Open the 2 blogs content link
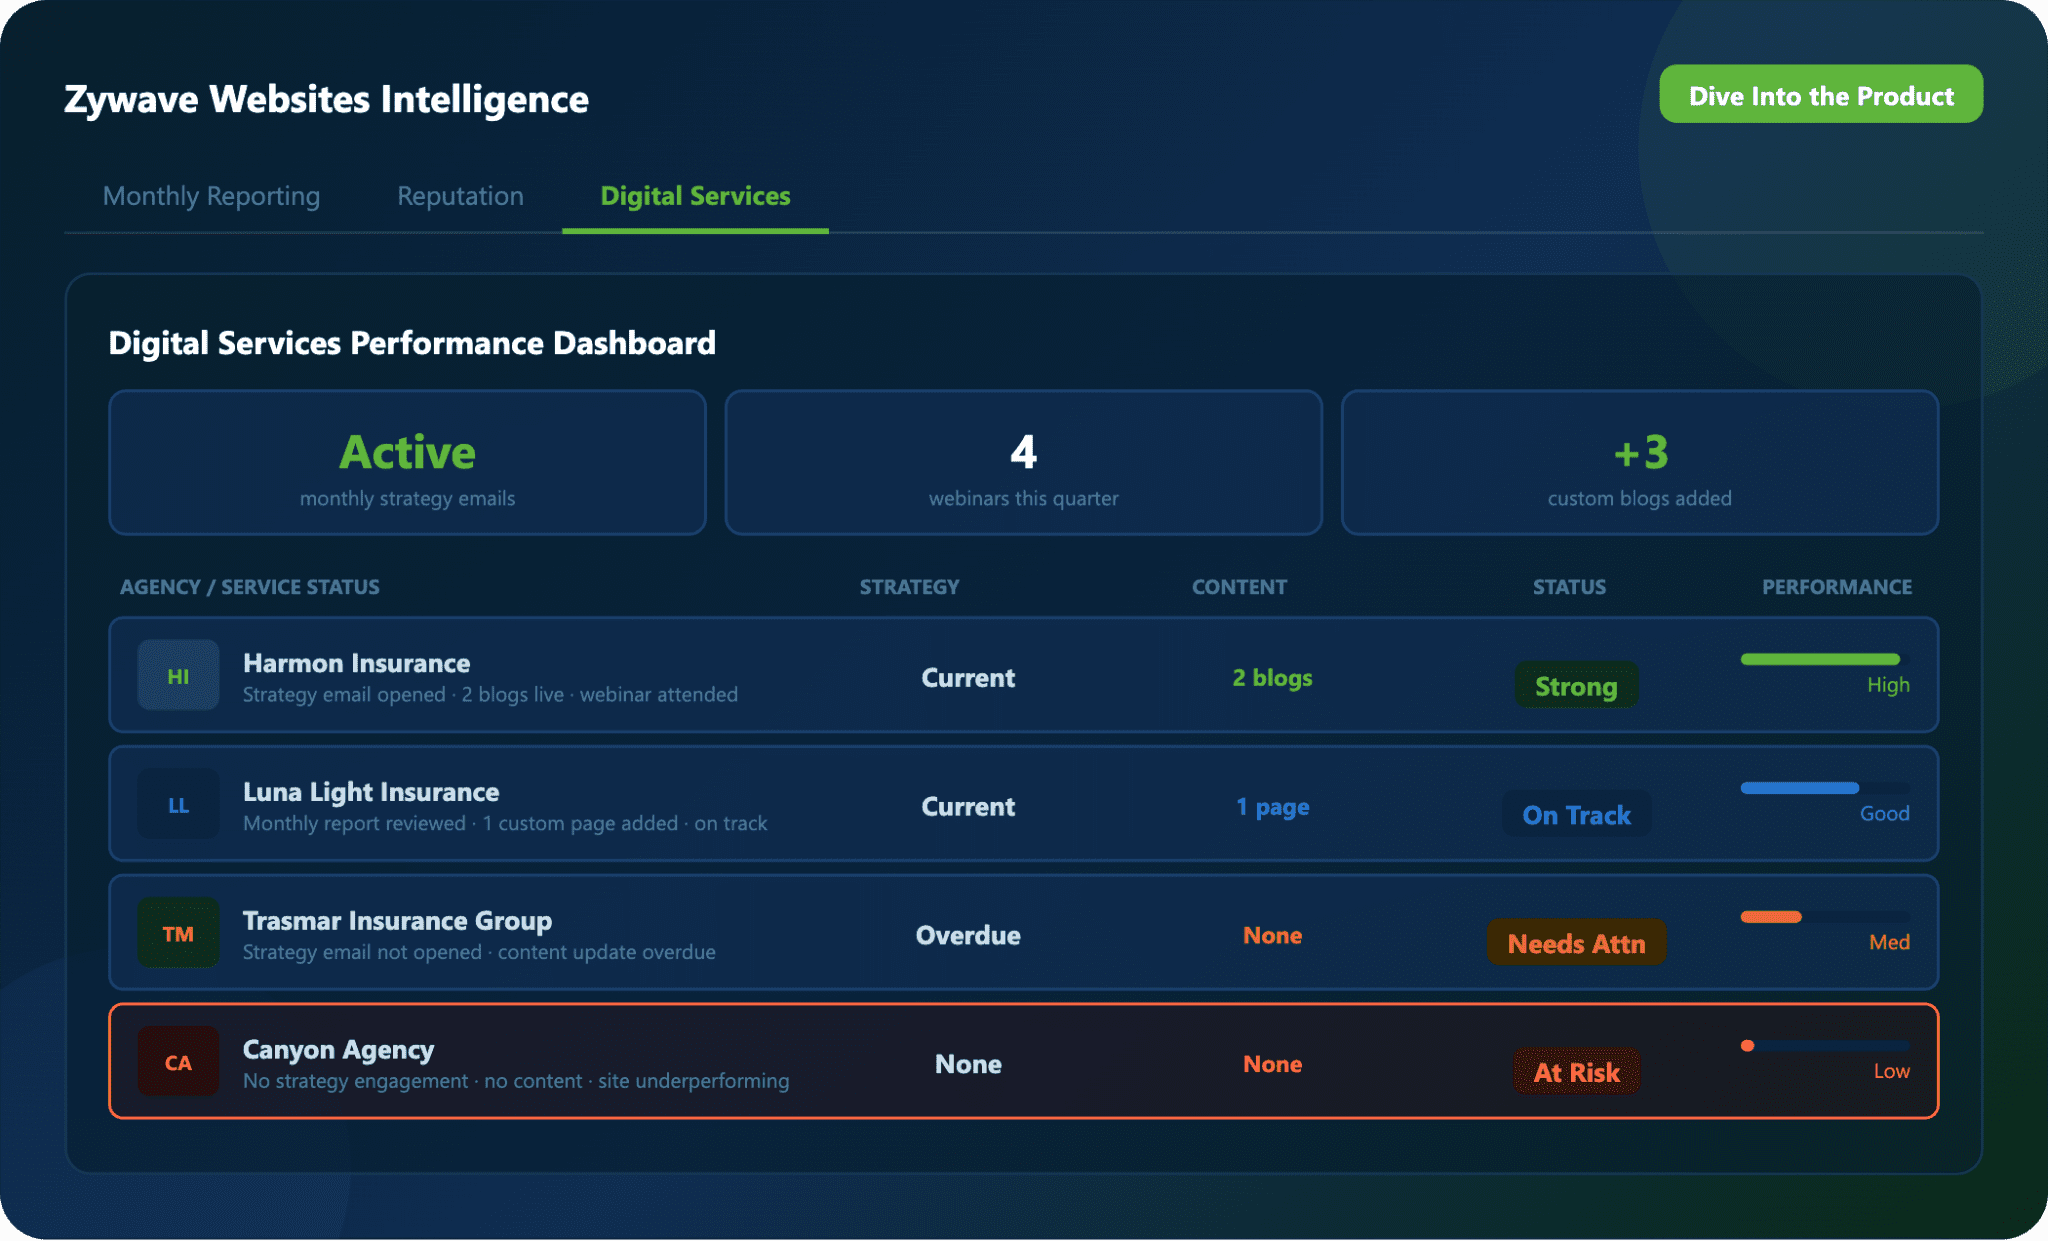 tap(1272, 678)
